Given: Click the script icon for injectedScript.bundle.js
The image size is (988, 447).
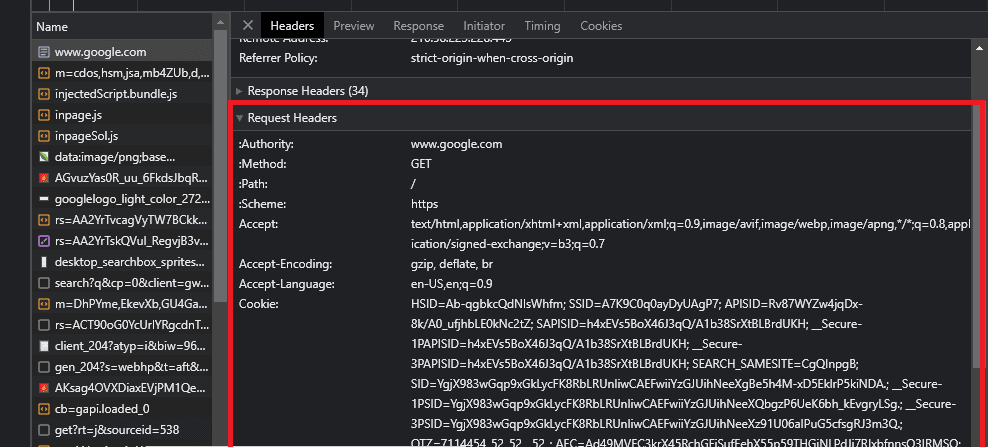Looking at the screenshot, I should [x=43, y=95].
